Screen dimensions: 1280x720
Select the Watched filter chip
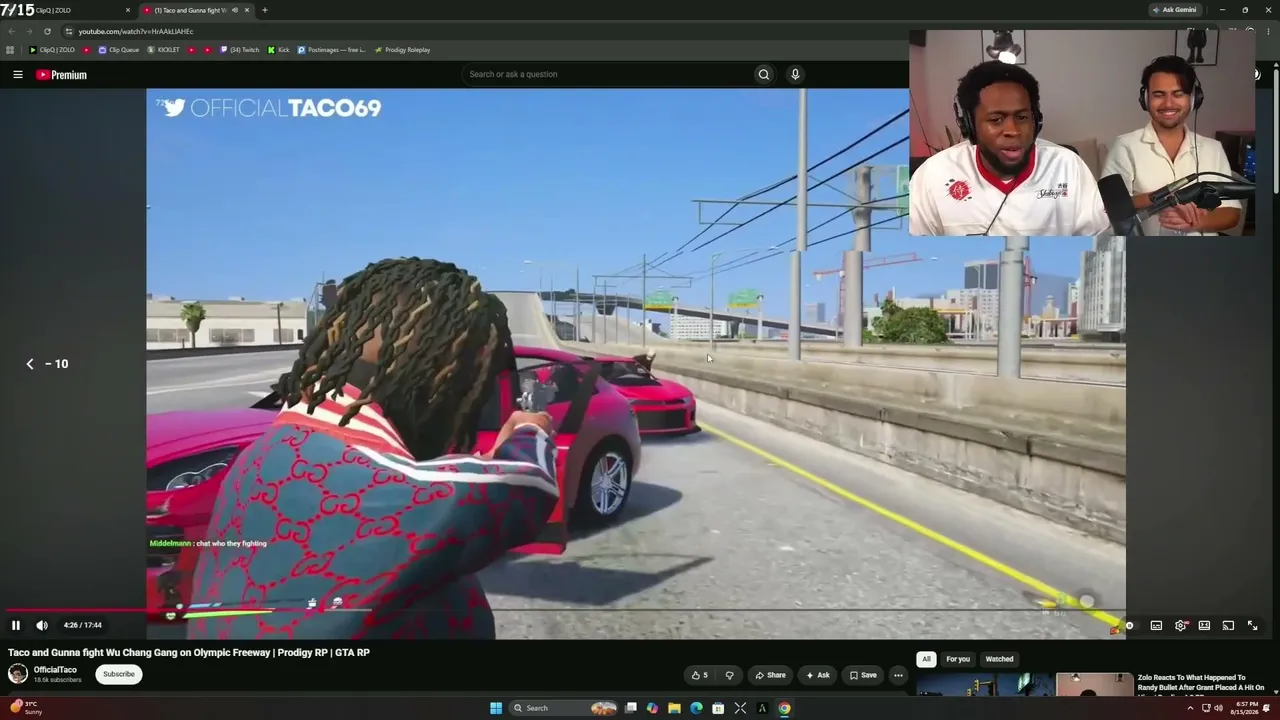coord(999,659)
